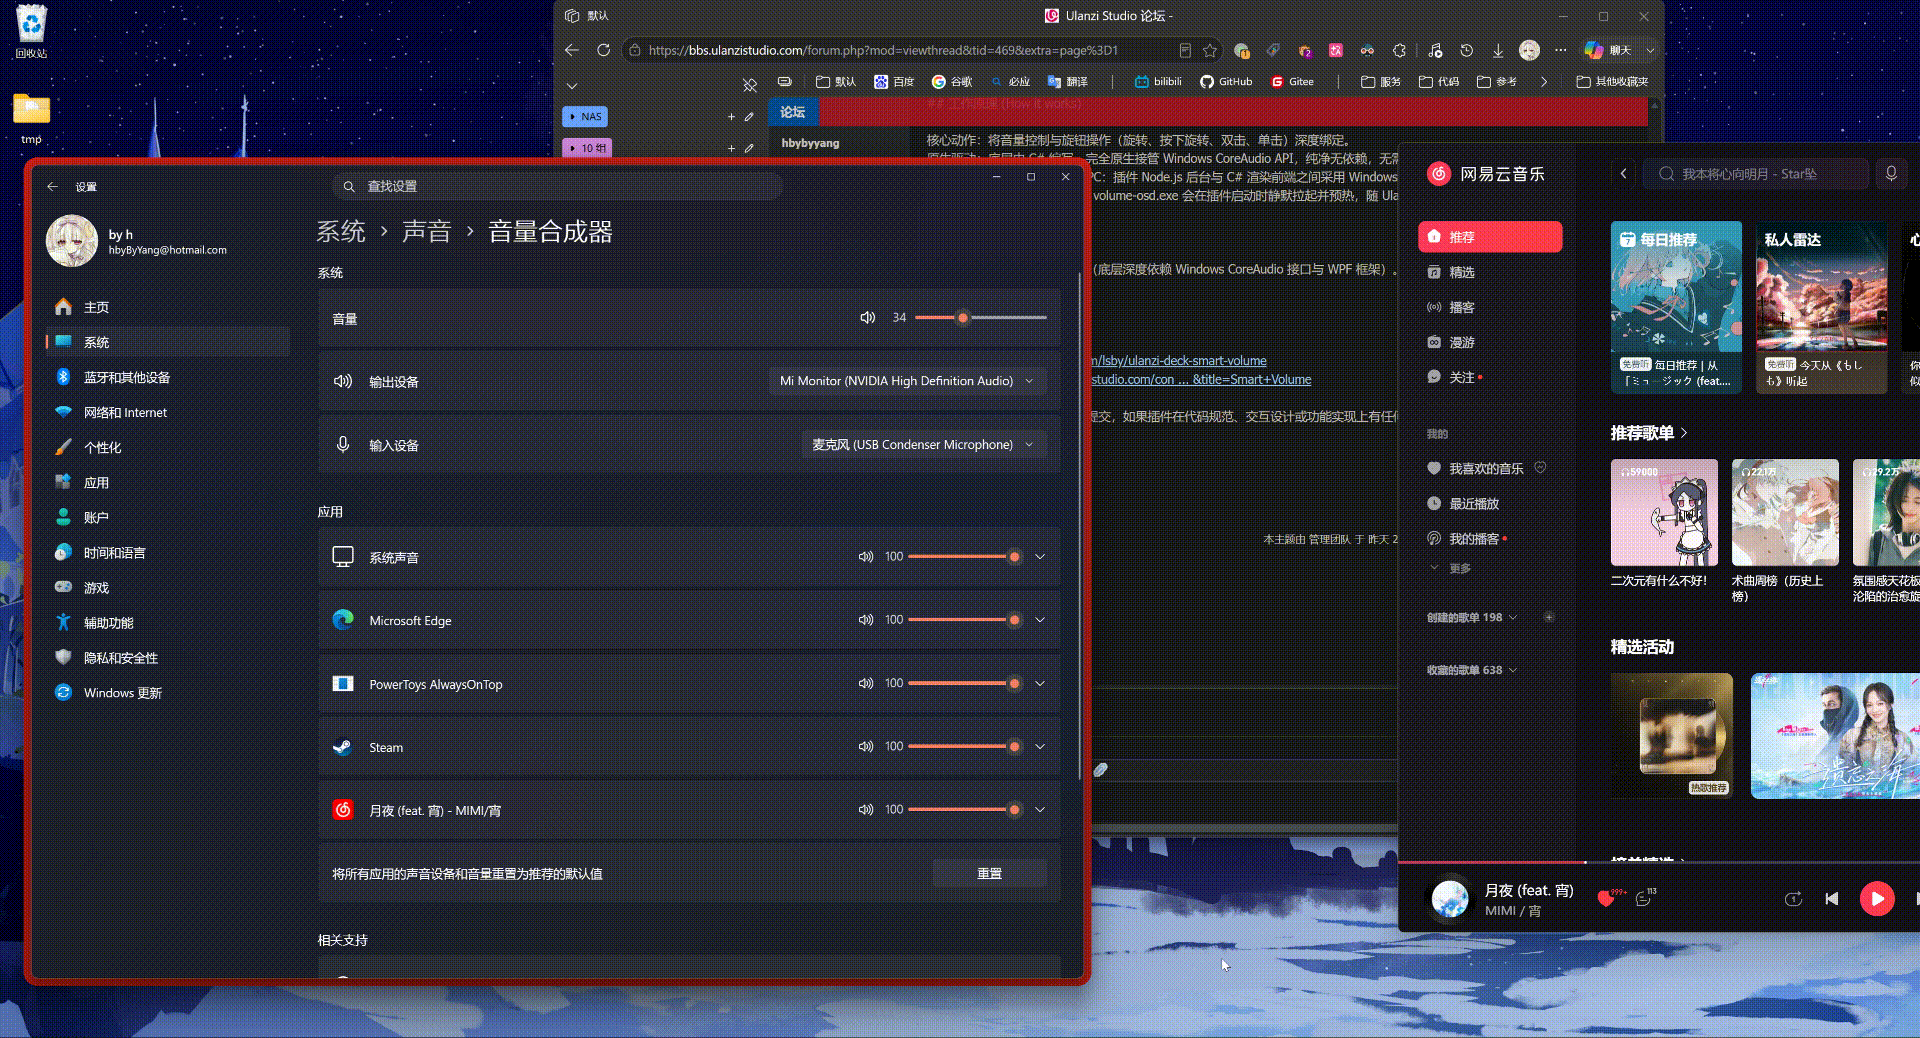Open the 输入设备 microphone dropdown
The height and width of the screenshot is (1038, 1920).
click(924, 445)
